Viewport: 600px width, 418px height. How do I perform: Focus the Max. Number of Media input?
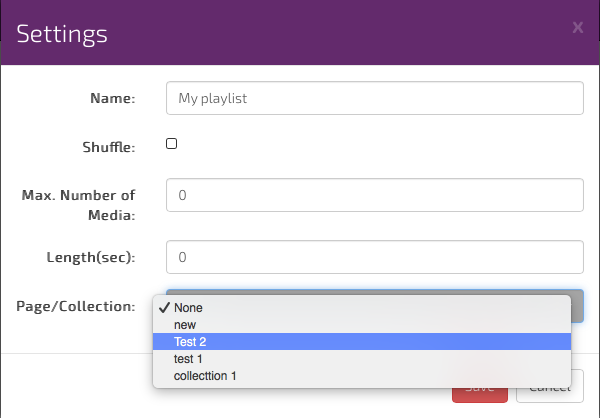coord(374,196)
